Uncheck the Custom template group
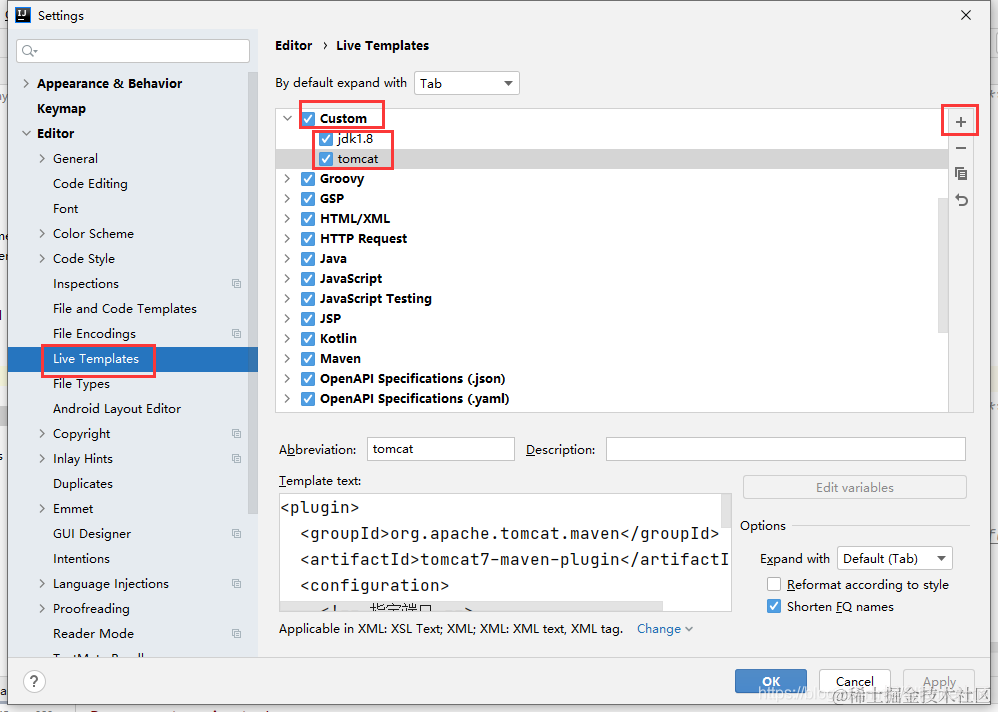This screenshot has width=998, height=712. click(x=309, y=118)
